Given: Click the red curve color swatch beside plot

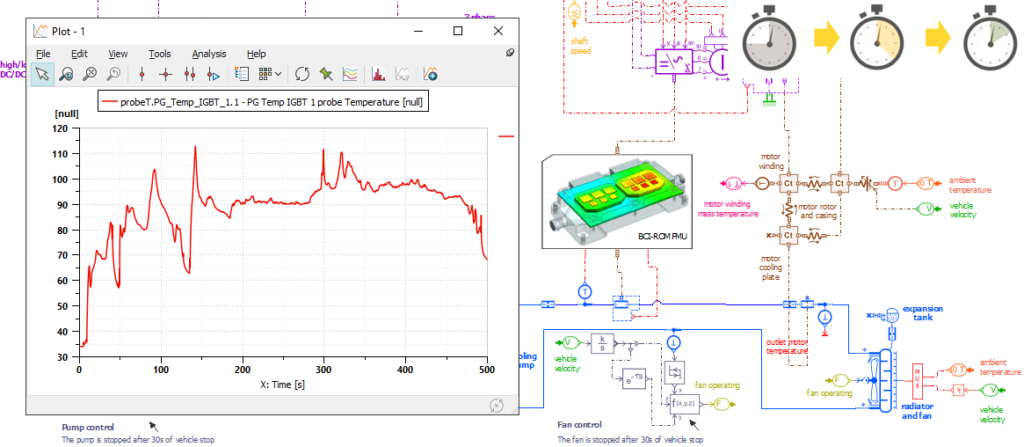Looking at the screenshot, I should click(506, 137).
